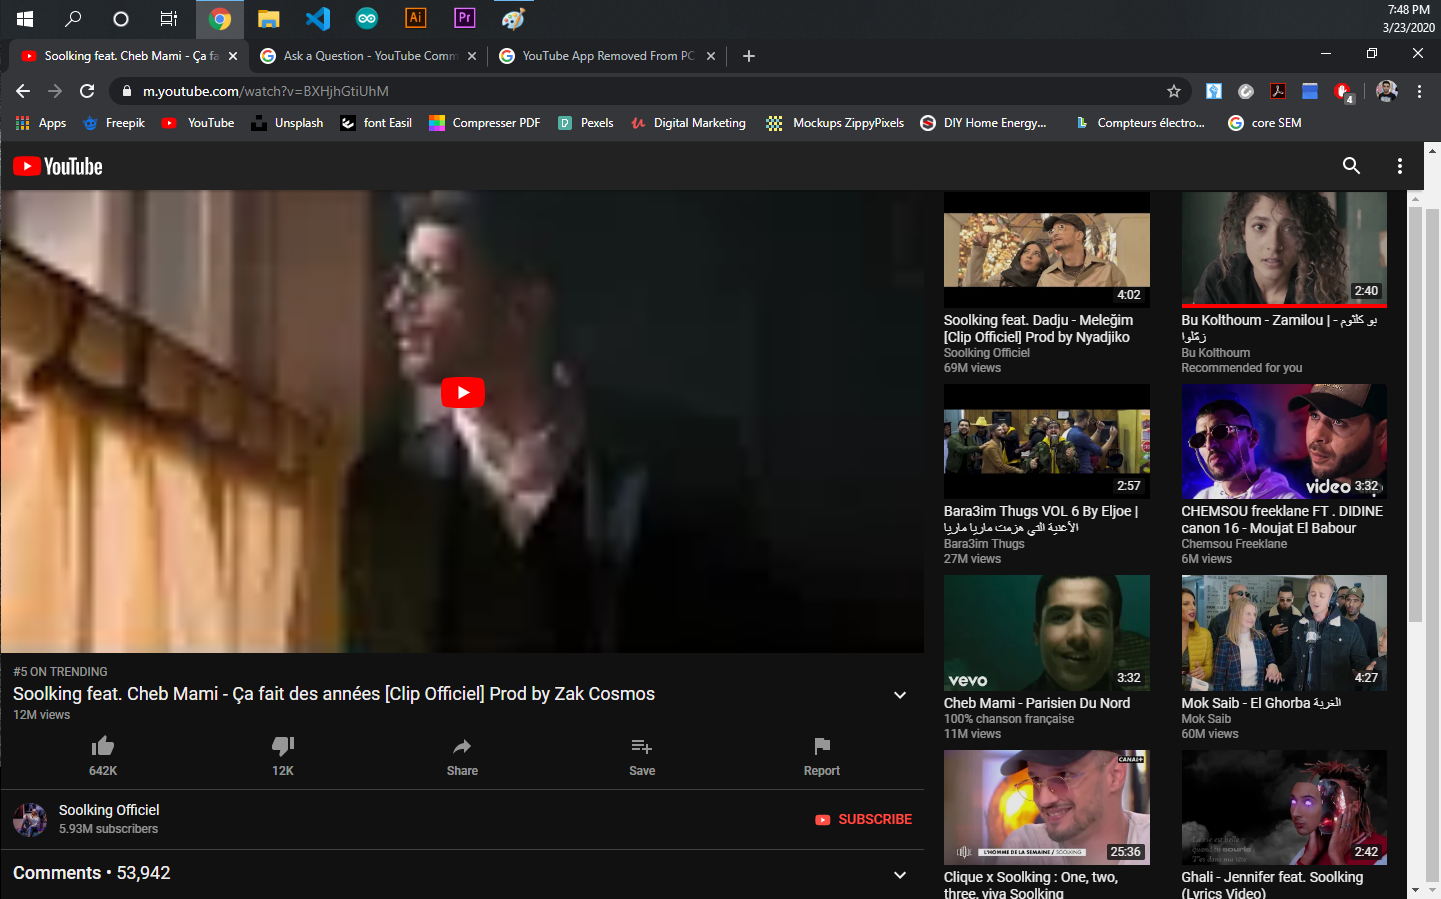Screen dimensions: 1441x899
Task: Expand the Comments section chevron
Action: (x=900, y=875)
